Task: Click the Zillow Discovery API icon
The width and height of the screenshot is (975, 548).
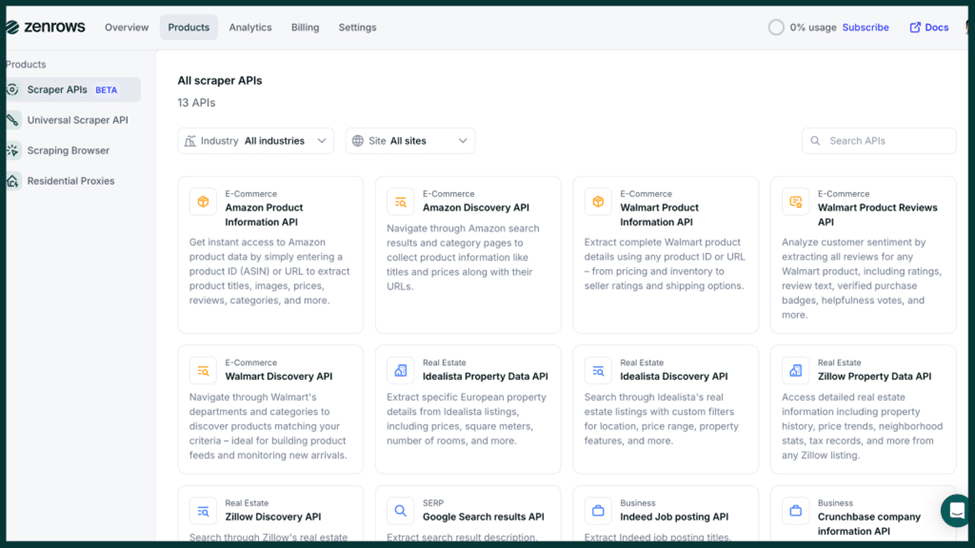Action: point(203,511)
